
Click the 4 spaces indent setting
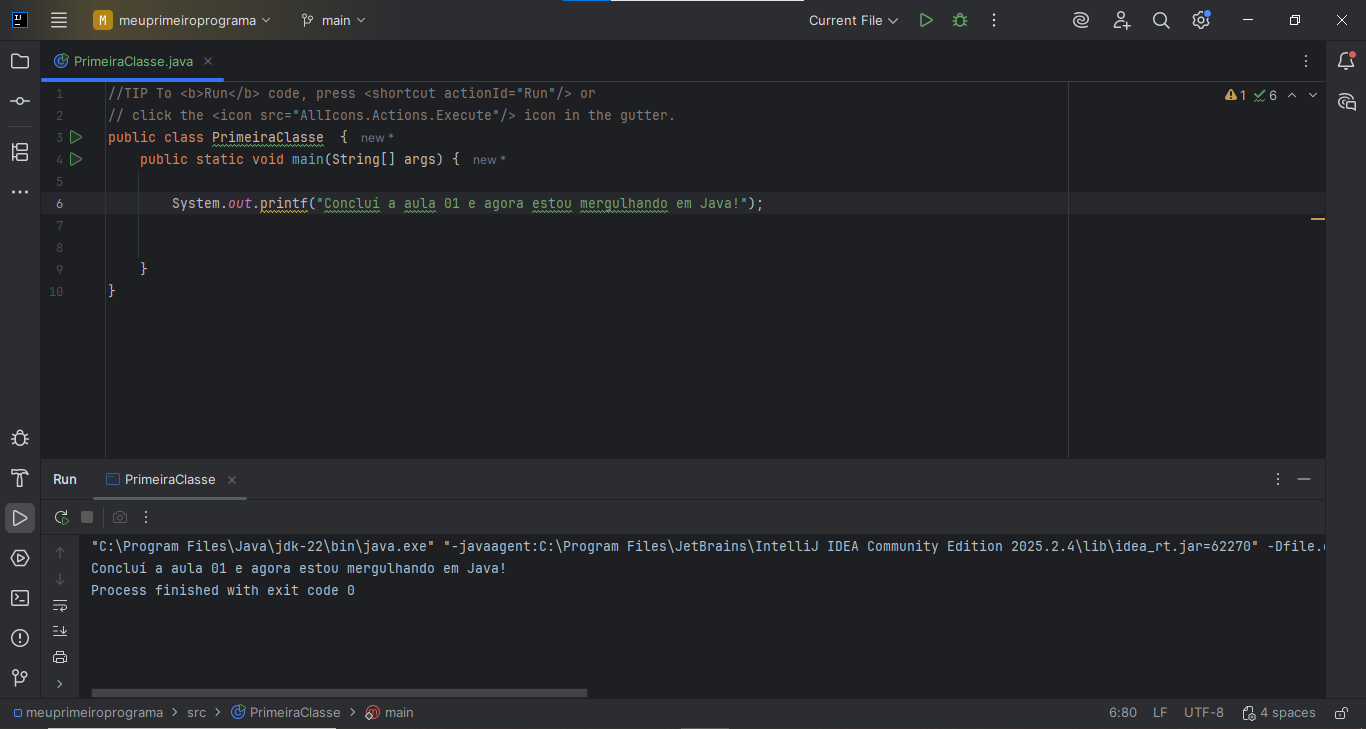click(x=1279, y=713)
